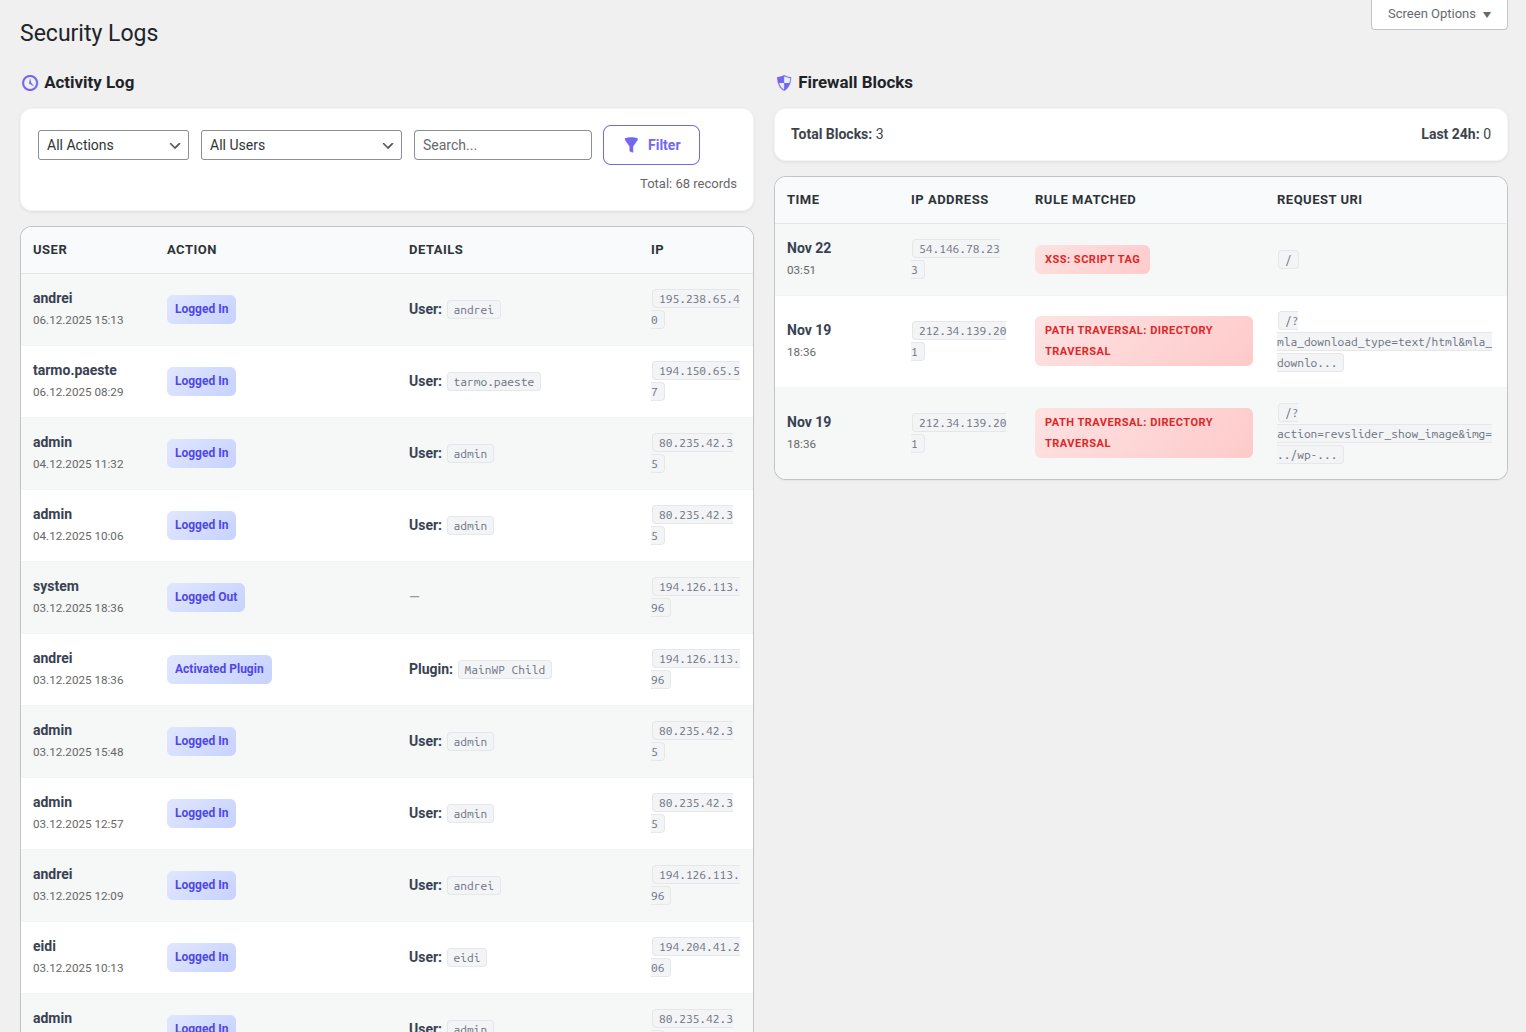Click the Filter button

(651, 144)
